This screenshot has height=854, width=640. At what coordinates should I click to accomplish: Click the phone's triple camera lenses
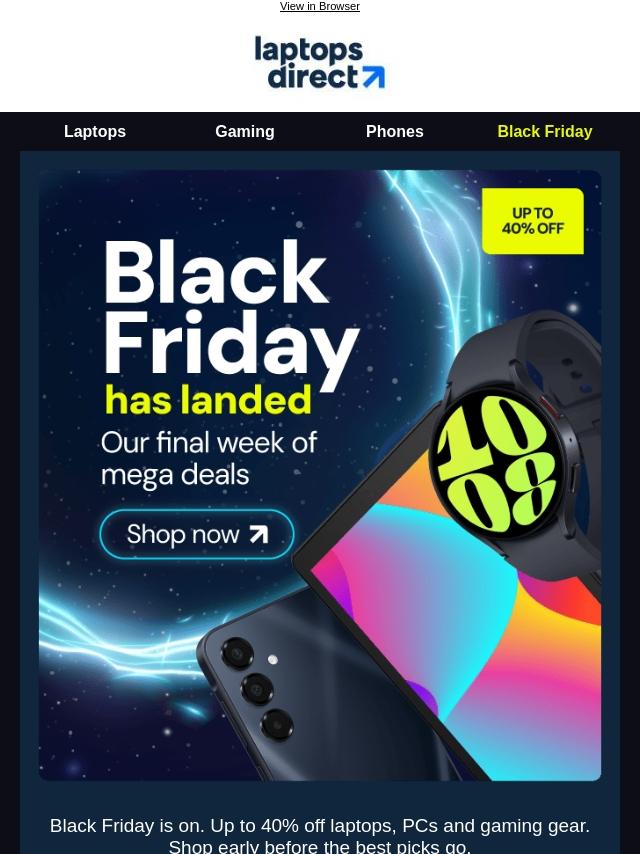256,688
